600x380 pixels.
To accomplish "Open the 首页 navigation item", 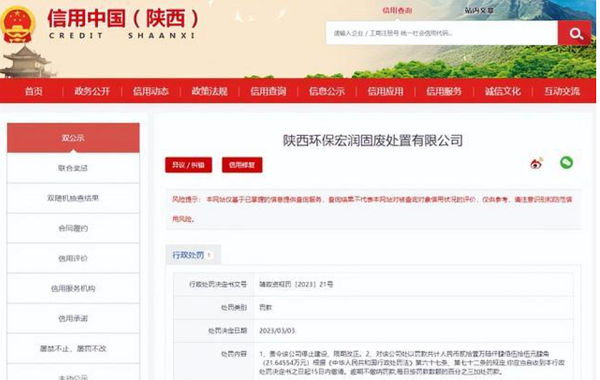I will click(x=34, y=91).
